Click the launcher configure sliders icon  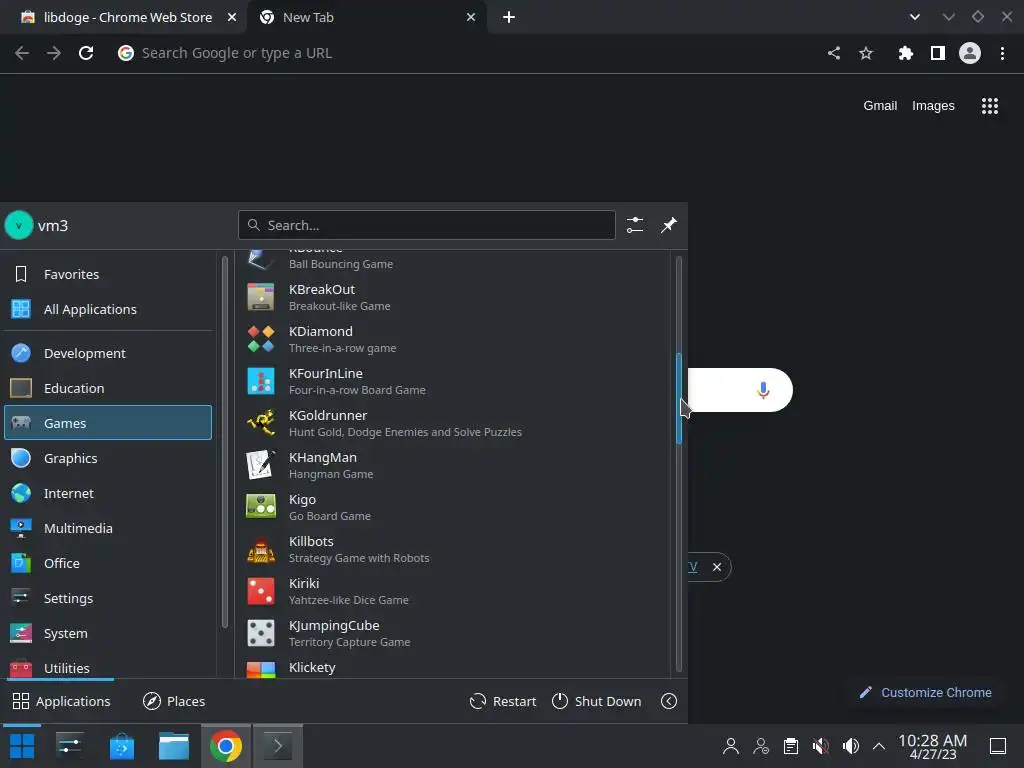[x=635, y=225]
